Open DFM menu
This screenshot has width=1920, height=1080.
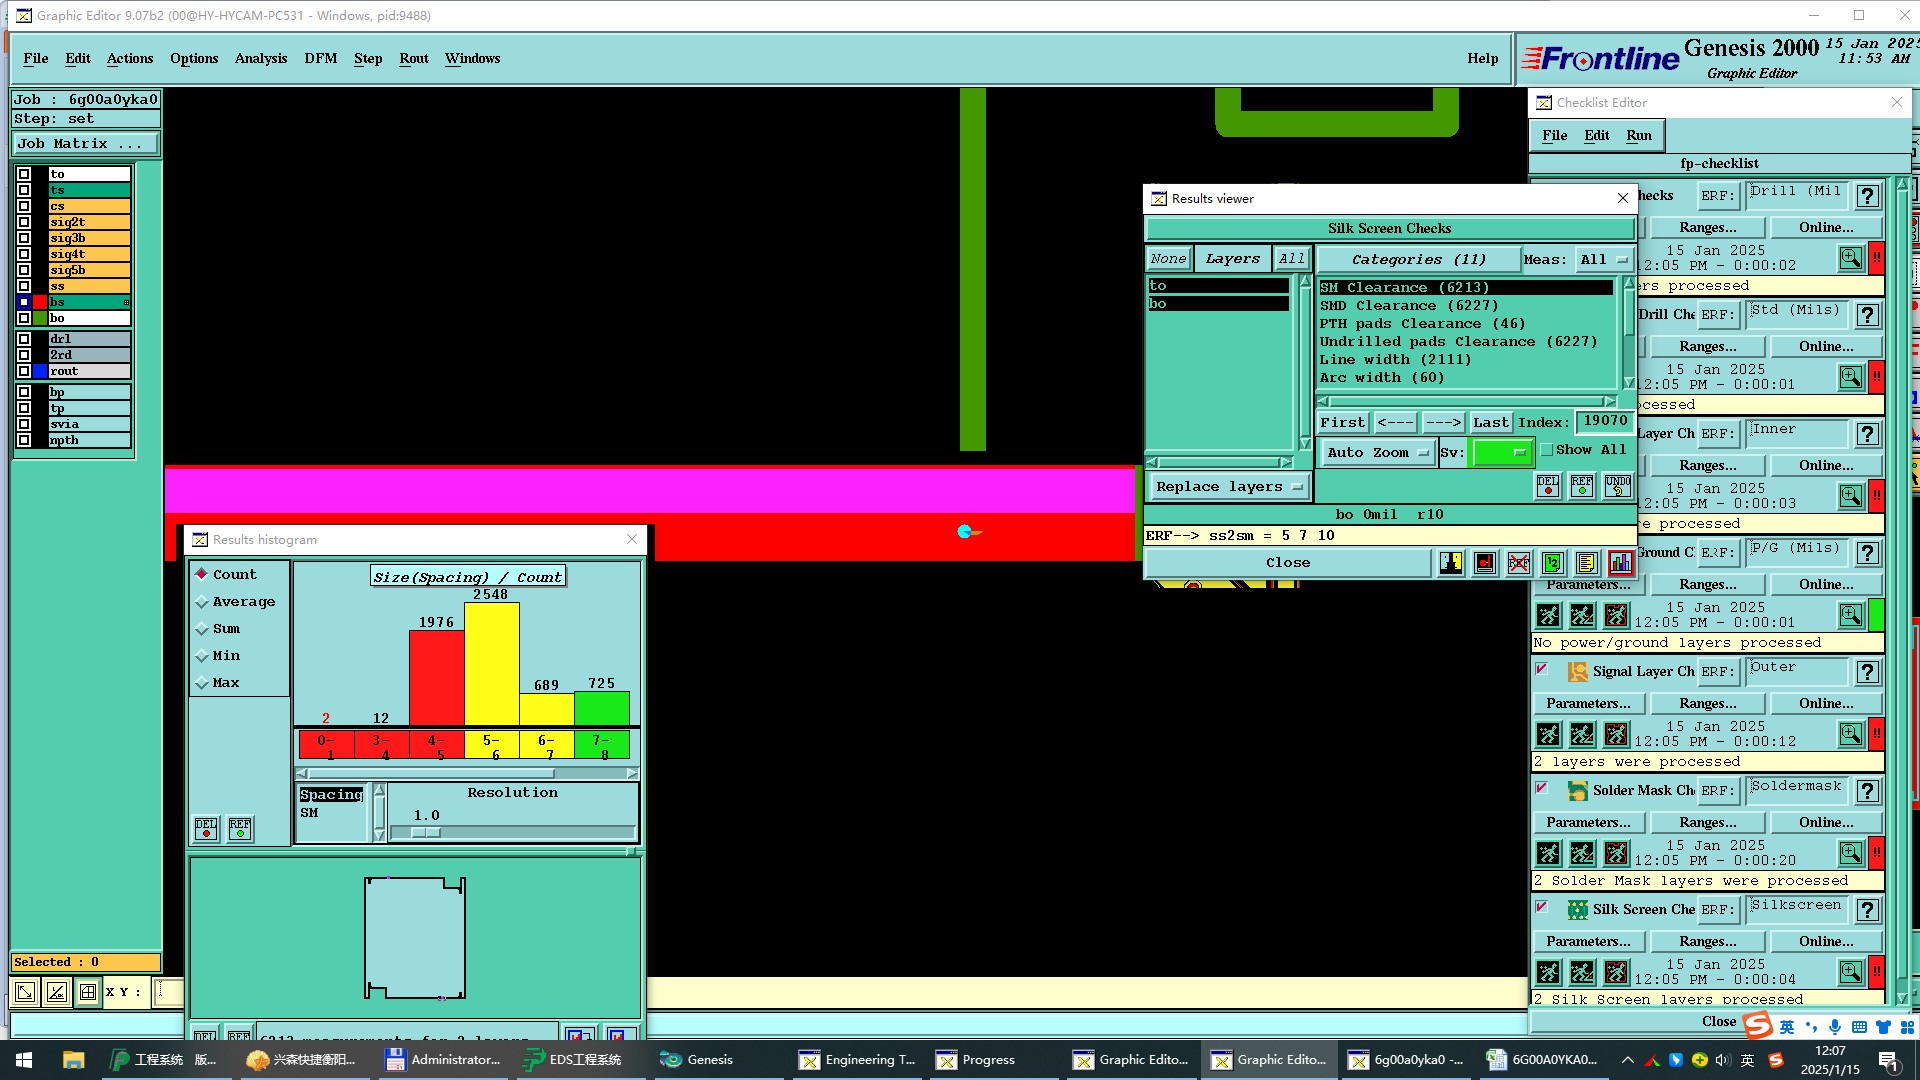[x=321, y=58]
